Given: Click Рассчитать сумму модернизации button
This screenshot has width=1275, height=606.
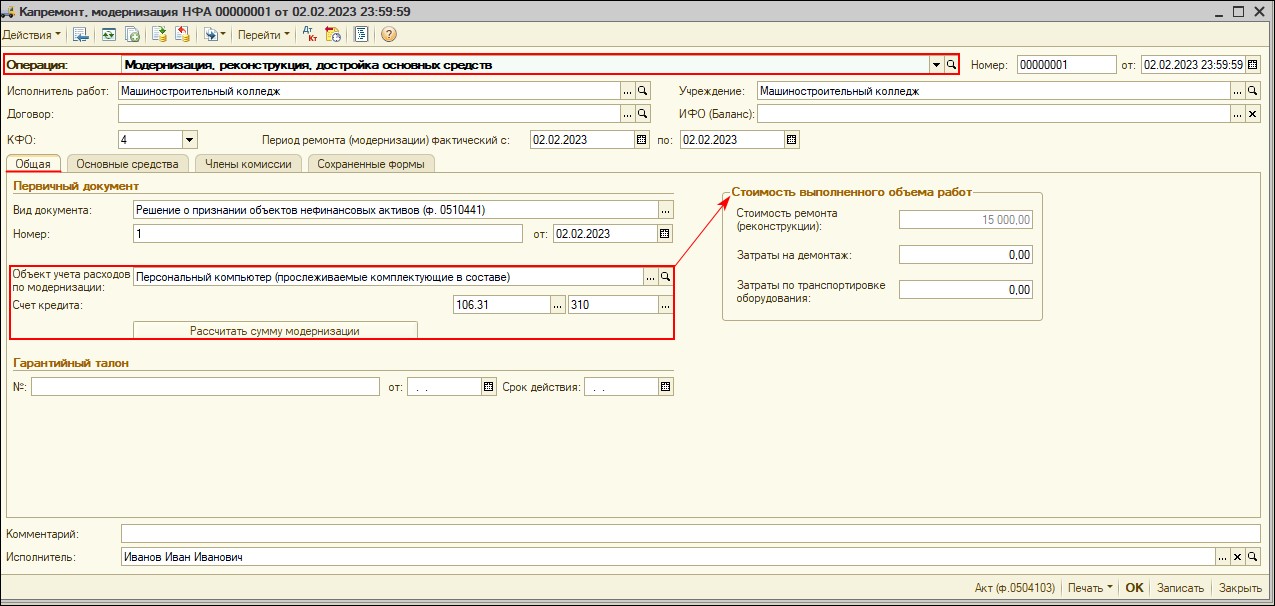Looking at the screenshot, I should (x=275, y=330).
